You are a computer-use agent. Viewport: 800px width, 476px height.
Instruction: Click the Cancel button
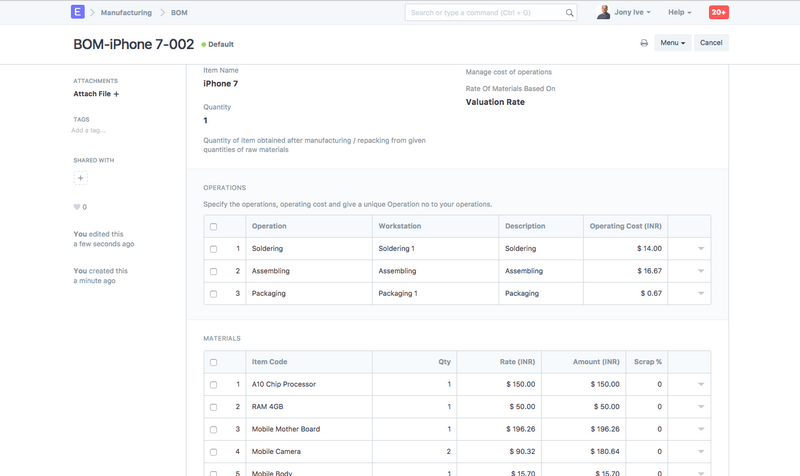pyautogui.click(x=711, y=43)
